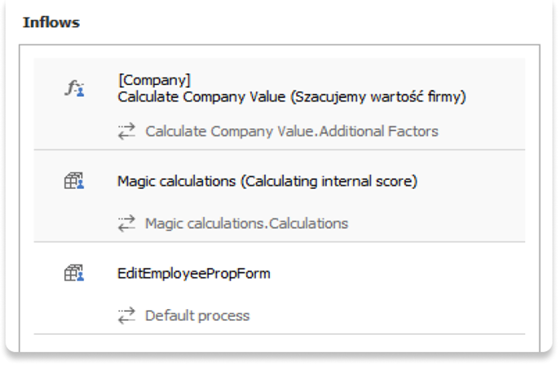Open Magic calculations (Calculating internal score) entry
This screenshot has height=365, width=558.
pyautogui.click(x=267, y=181)
